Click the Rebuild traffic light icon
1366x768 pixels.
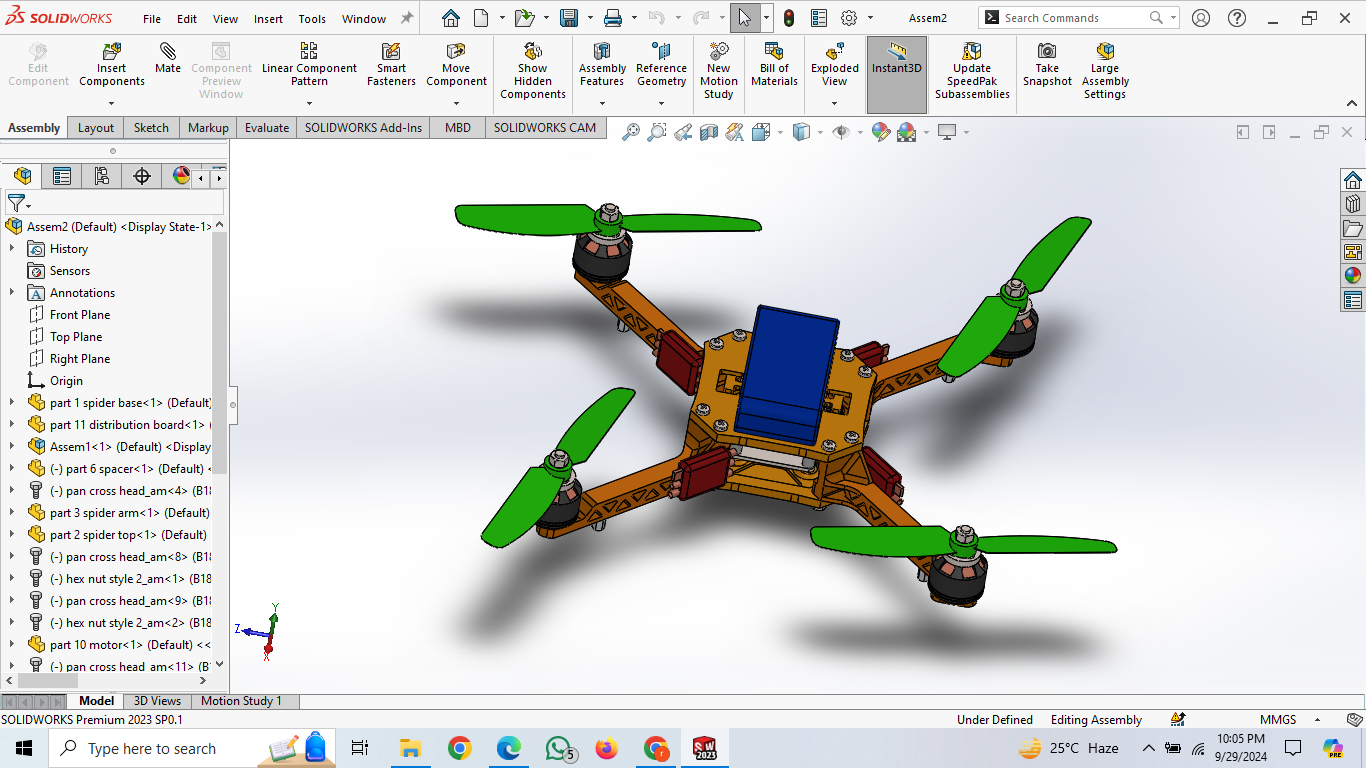[x=789, y=18]
